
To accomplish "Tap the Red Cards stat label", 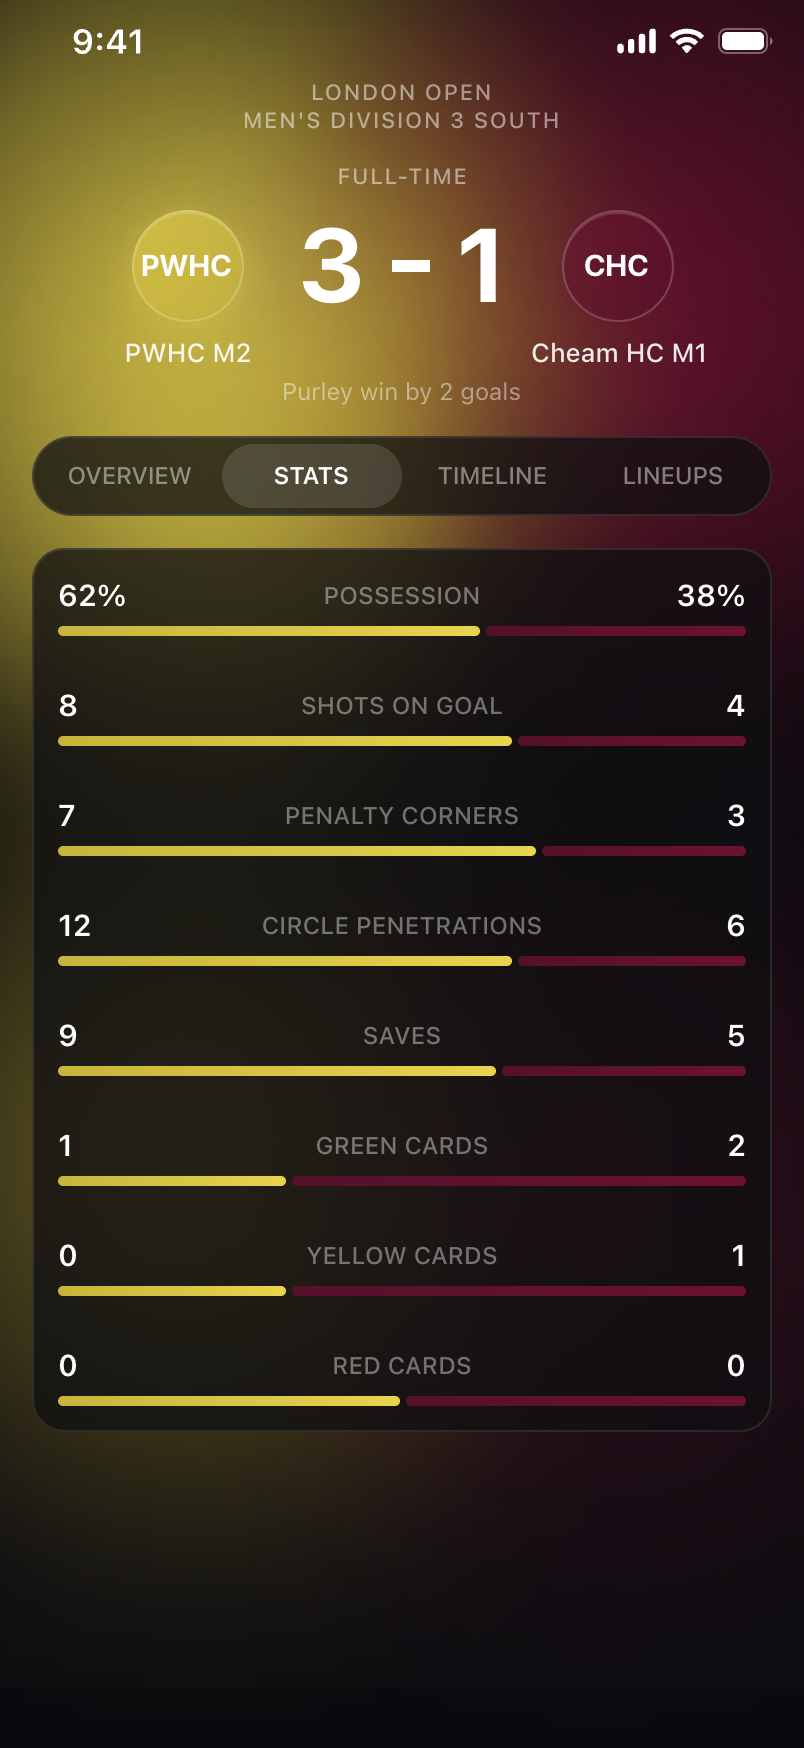I will pyautogui.click(x=402, y=1366).
